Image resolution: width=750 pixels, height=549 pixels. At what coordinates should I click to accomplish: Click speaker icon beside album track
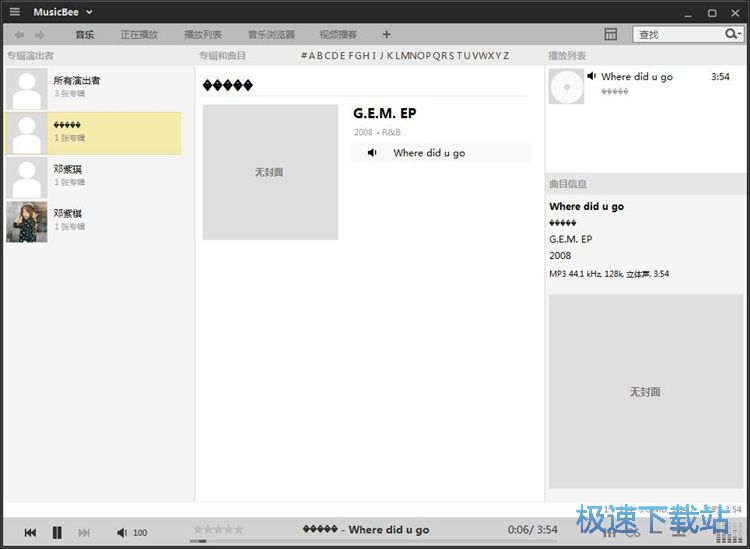[x=372, y=153]
